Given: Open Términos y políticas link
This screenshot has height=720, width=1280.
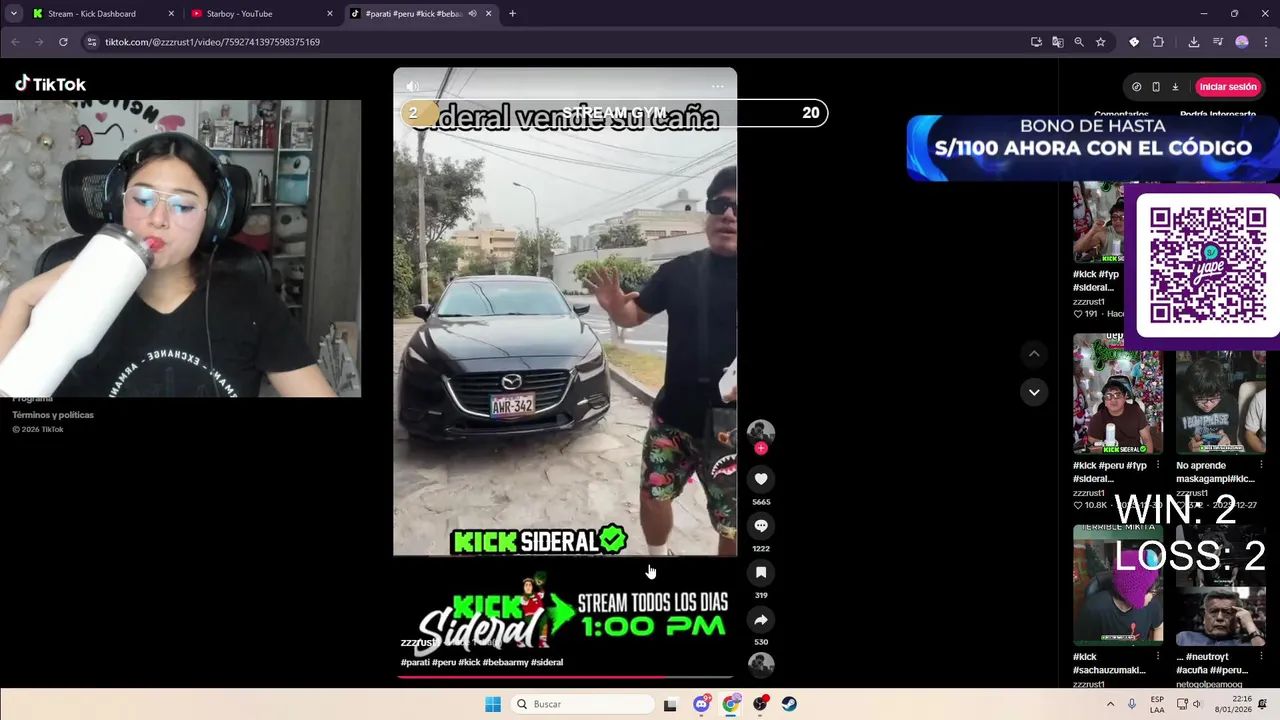Looking at the screenshot, I should pos(53,415).
